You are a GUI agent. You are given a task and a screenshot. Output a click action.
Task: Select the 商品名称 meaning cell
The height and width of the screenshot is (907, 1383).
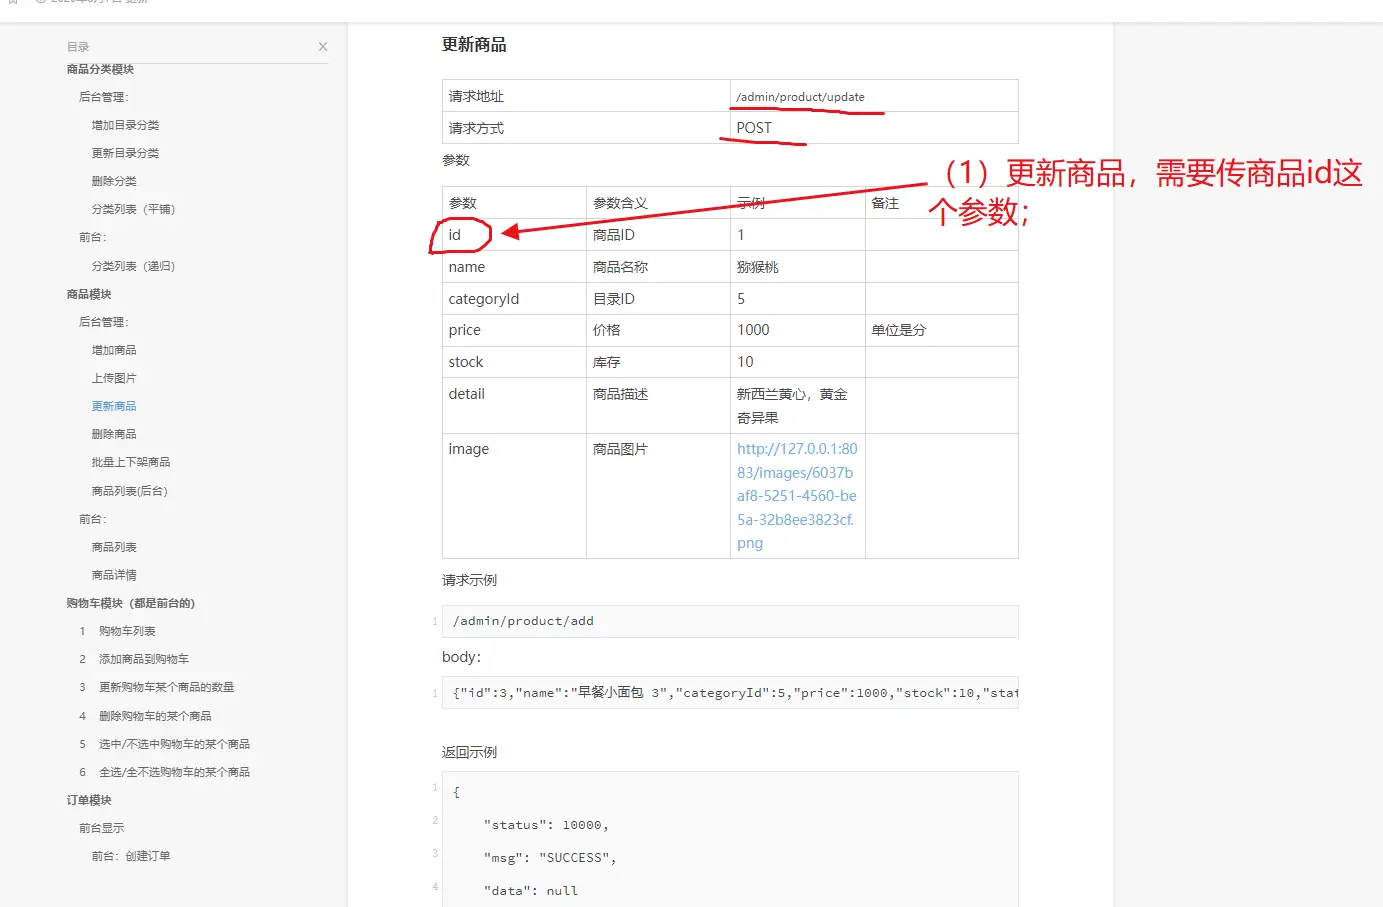coord(658,267)
